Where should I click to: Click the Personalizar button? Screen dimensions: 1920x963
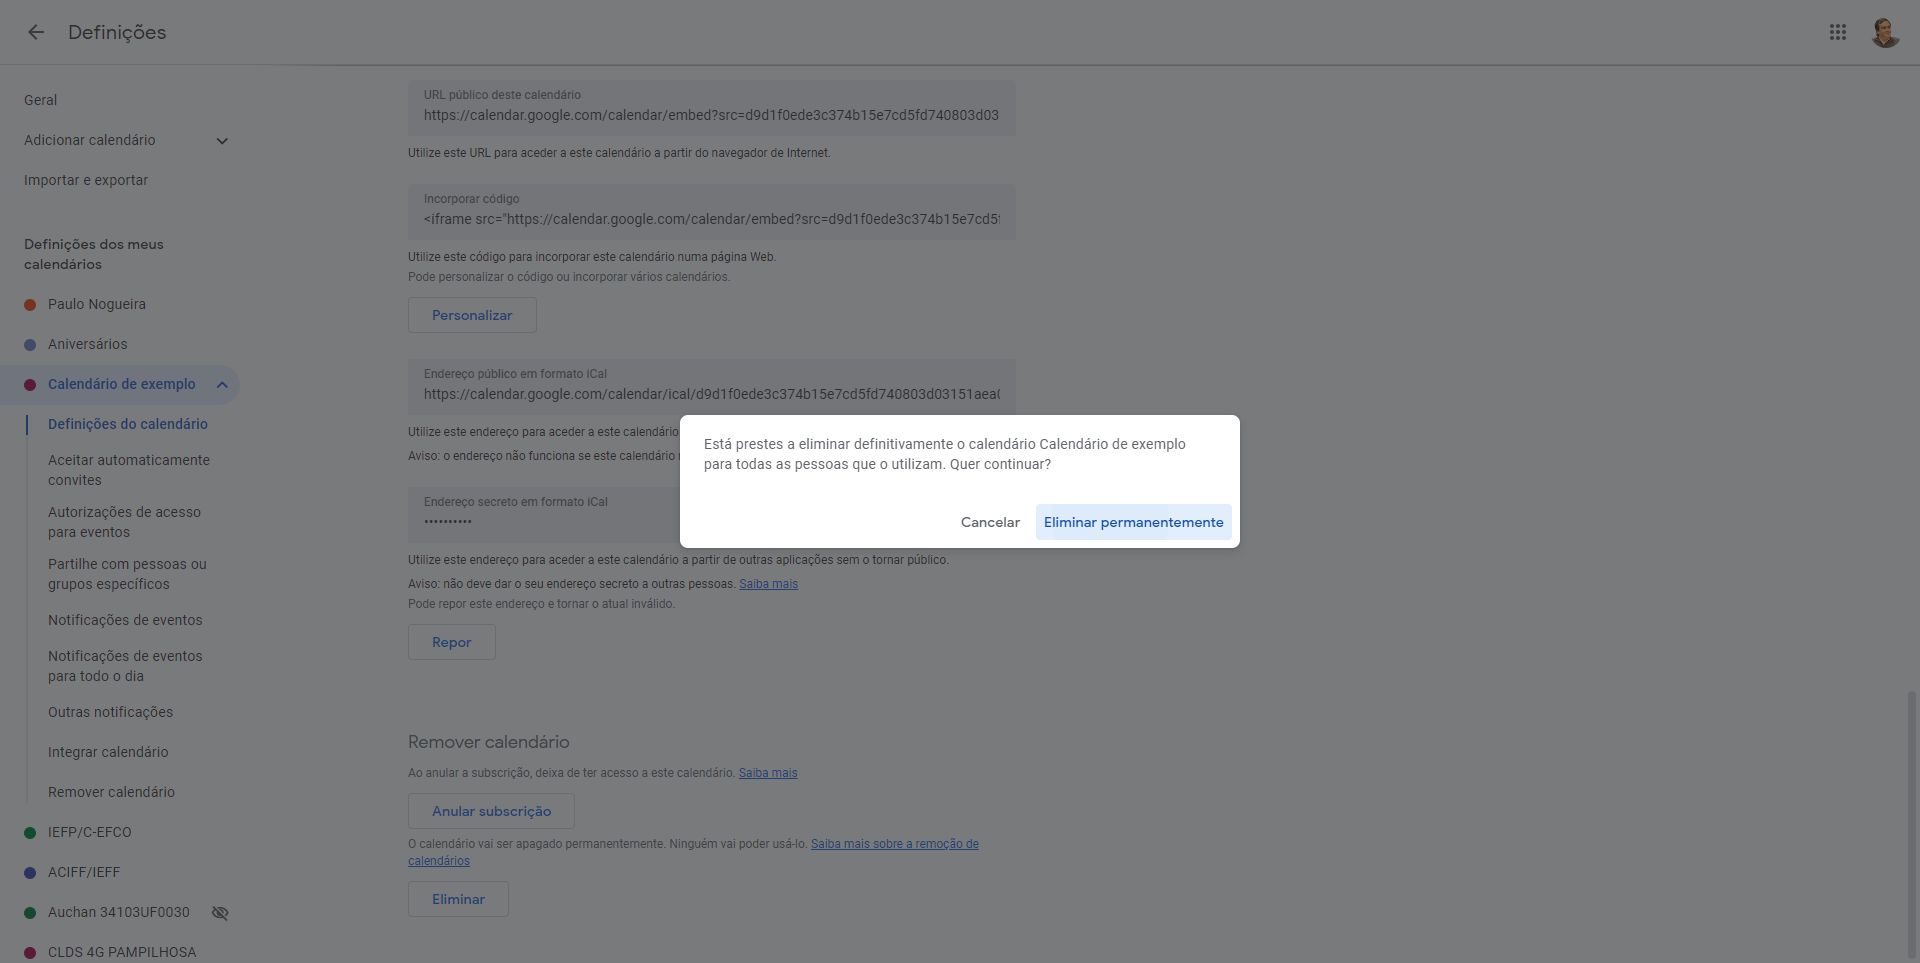pyautogui.click(x=472, y=315)
